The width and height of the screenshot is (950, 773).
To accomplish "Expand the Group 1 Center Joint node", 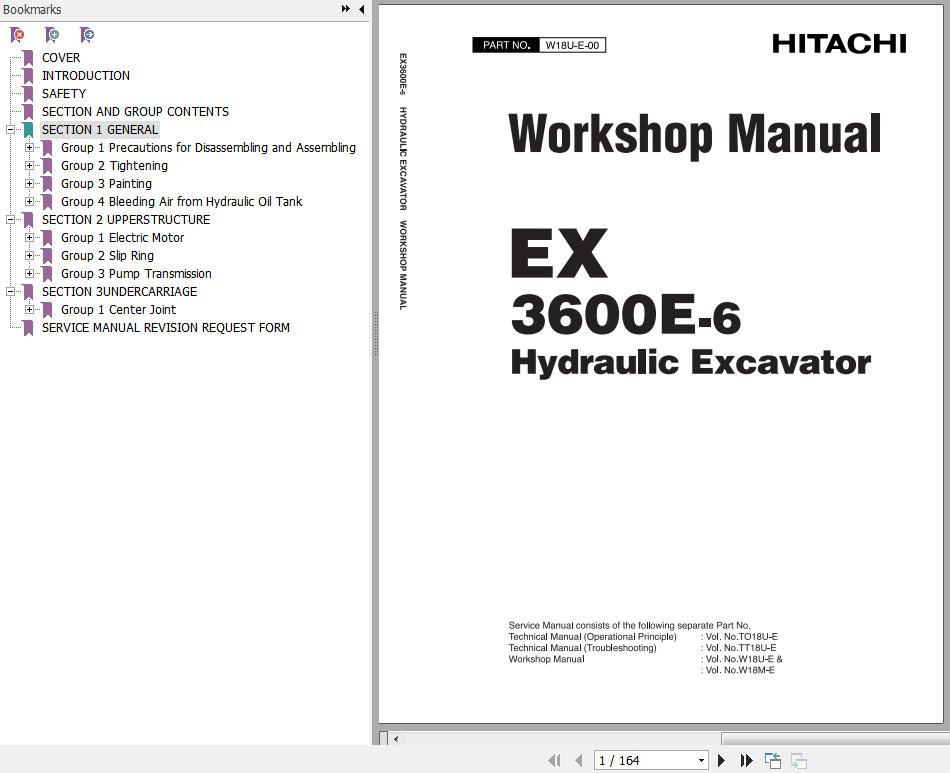I will (29, 310).
